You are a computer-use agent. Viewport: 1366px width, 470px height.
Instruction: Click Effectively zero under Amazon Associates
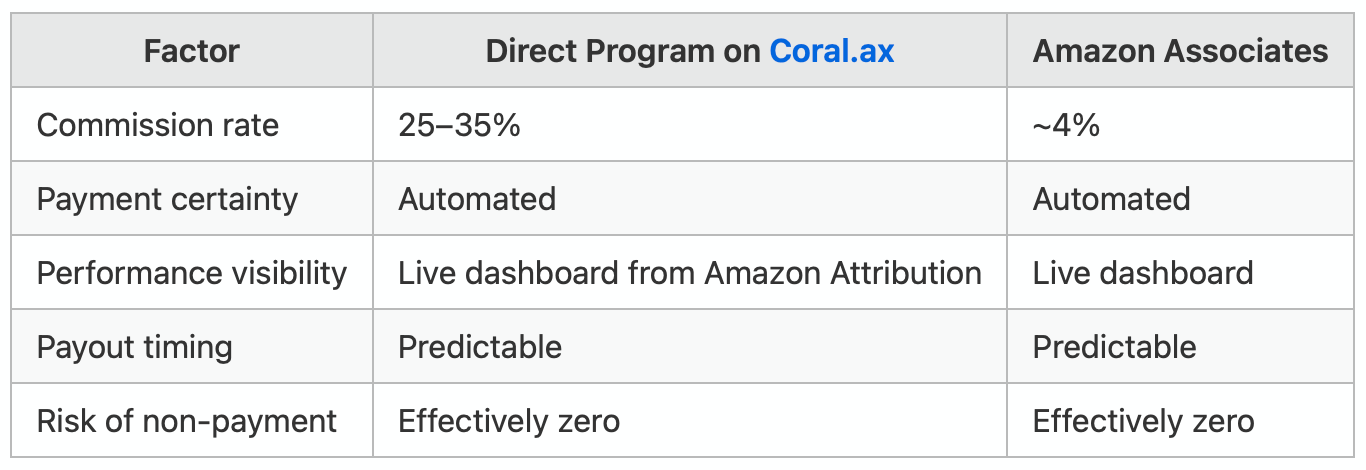click(x=1143, y=421)
